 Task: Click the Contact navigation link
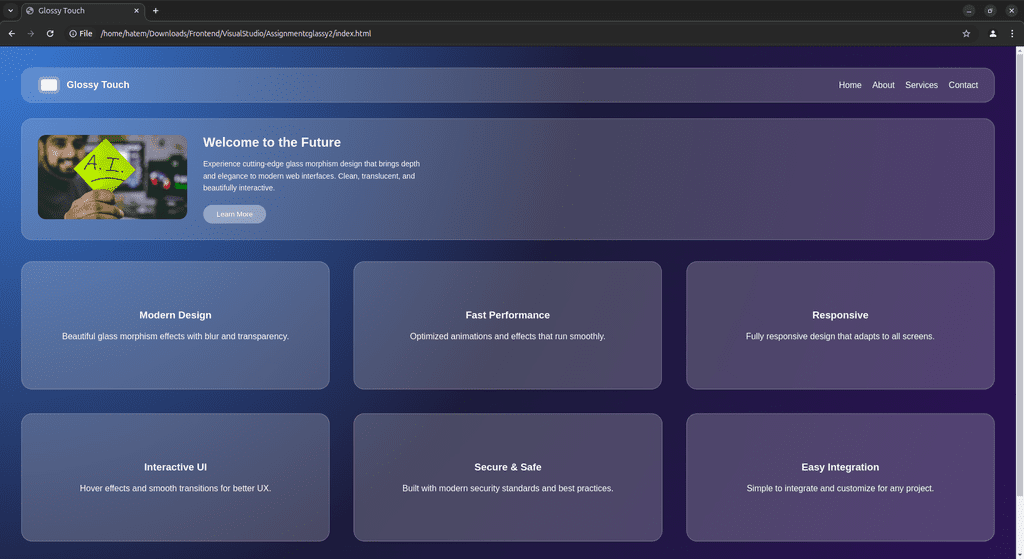pyautogui.click(x=963, y=85)
